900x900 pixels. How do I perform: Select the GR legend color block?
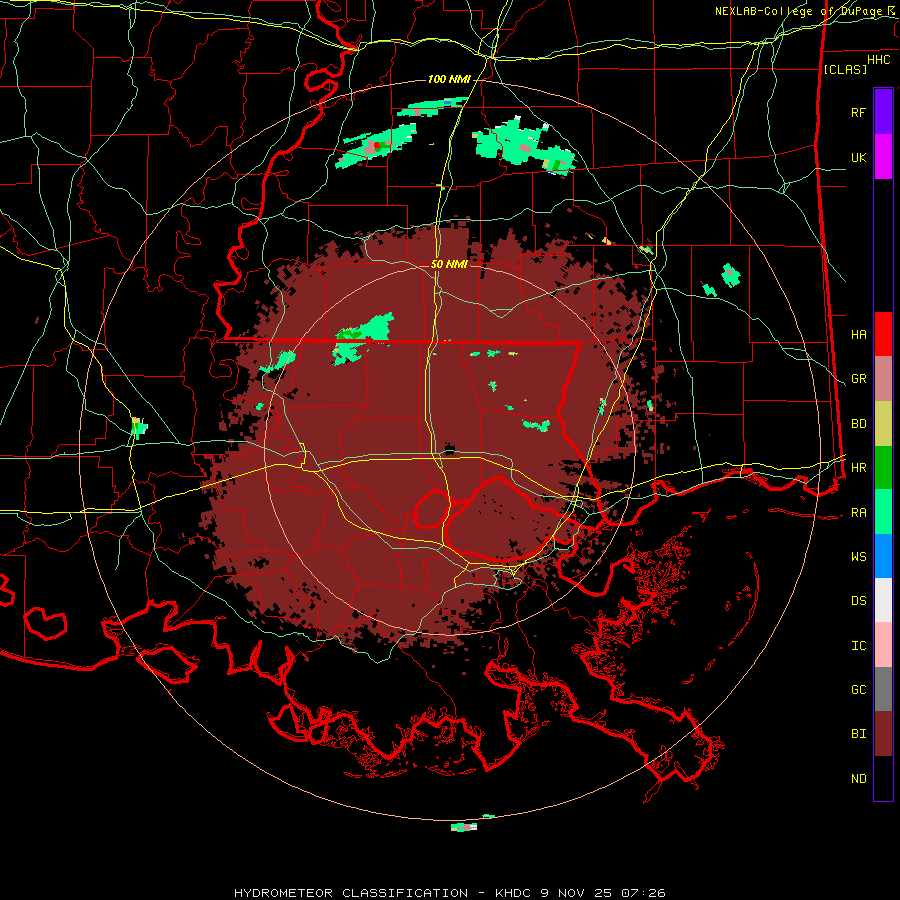click(883, 379)
